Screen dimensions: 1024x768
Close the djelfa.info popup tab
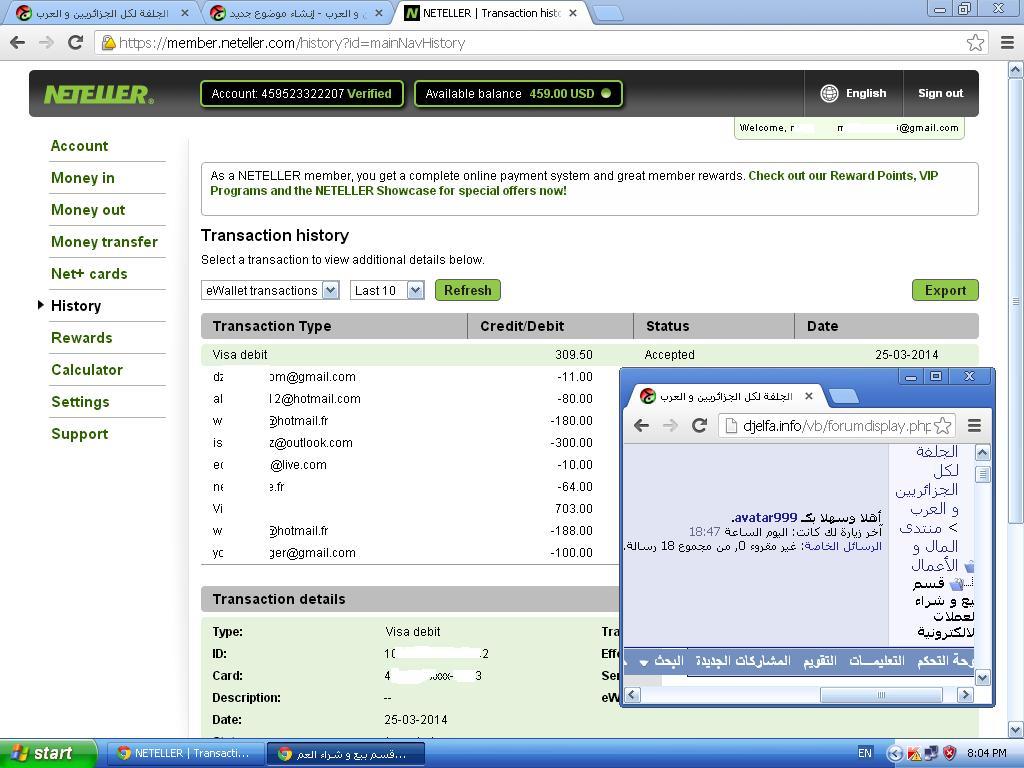(x=808, y=396)
